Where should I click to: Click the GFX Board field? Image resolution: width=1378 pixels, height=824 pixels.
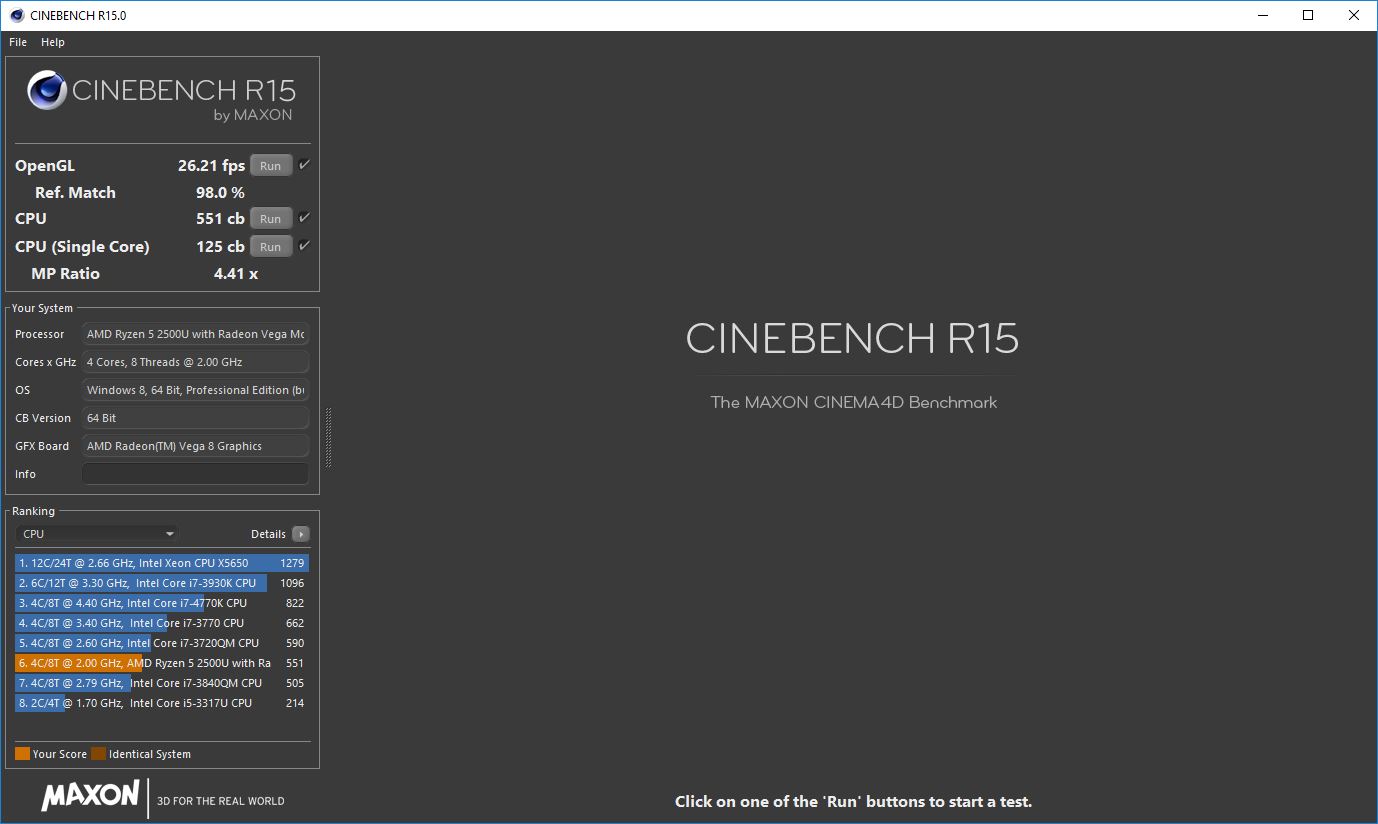(195, 446)
